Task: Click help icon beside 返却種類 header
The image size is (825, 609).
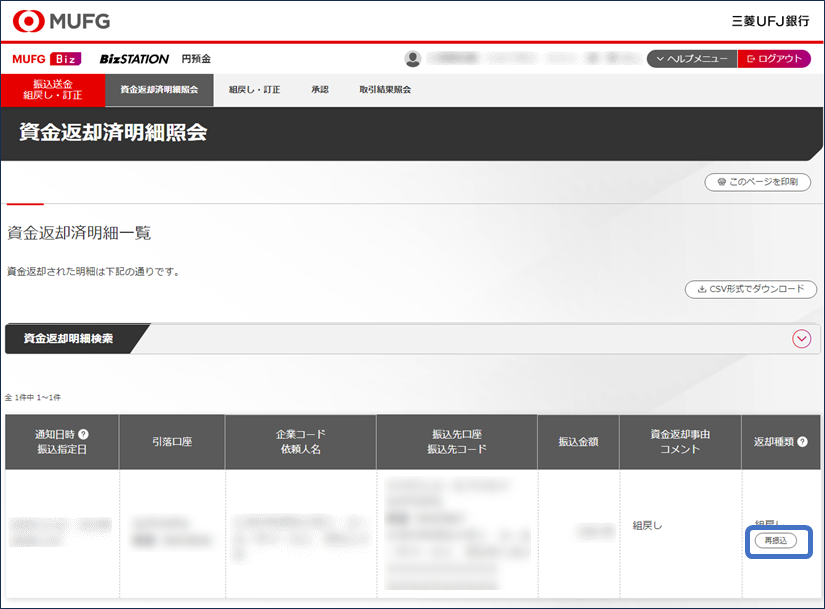Action: click(802, 441)
